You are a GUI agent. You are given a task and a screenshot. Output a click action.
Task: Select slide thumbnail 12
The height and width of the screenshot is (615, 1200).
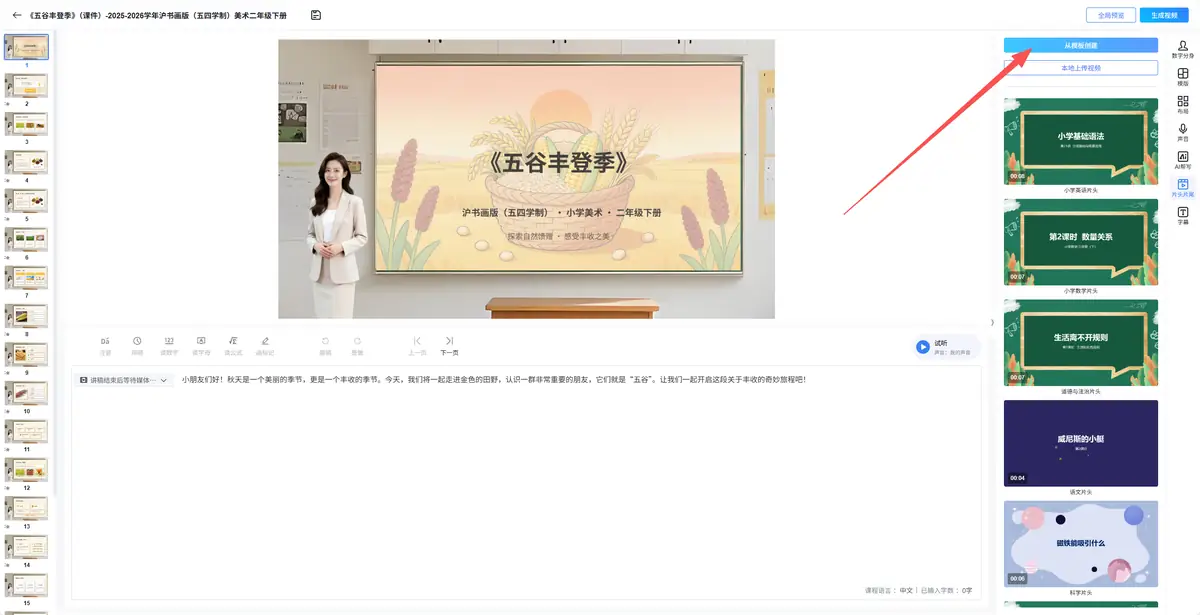click(26, 470)
